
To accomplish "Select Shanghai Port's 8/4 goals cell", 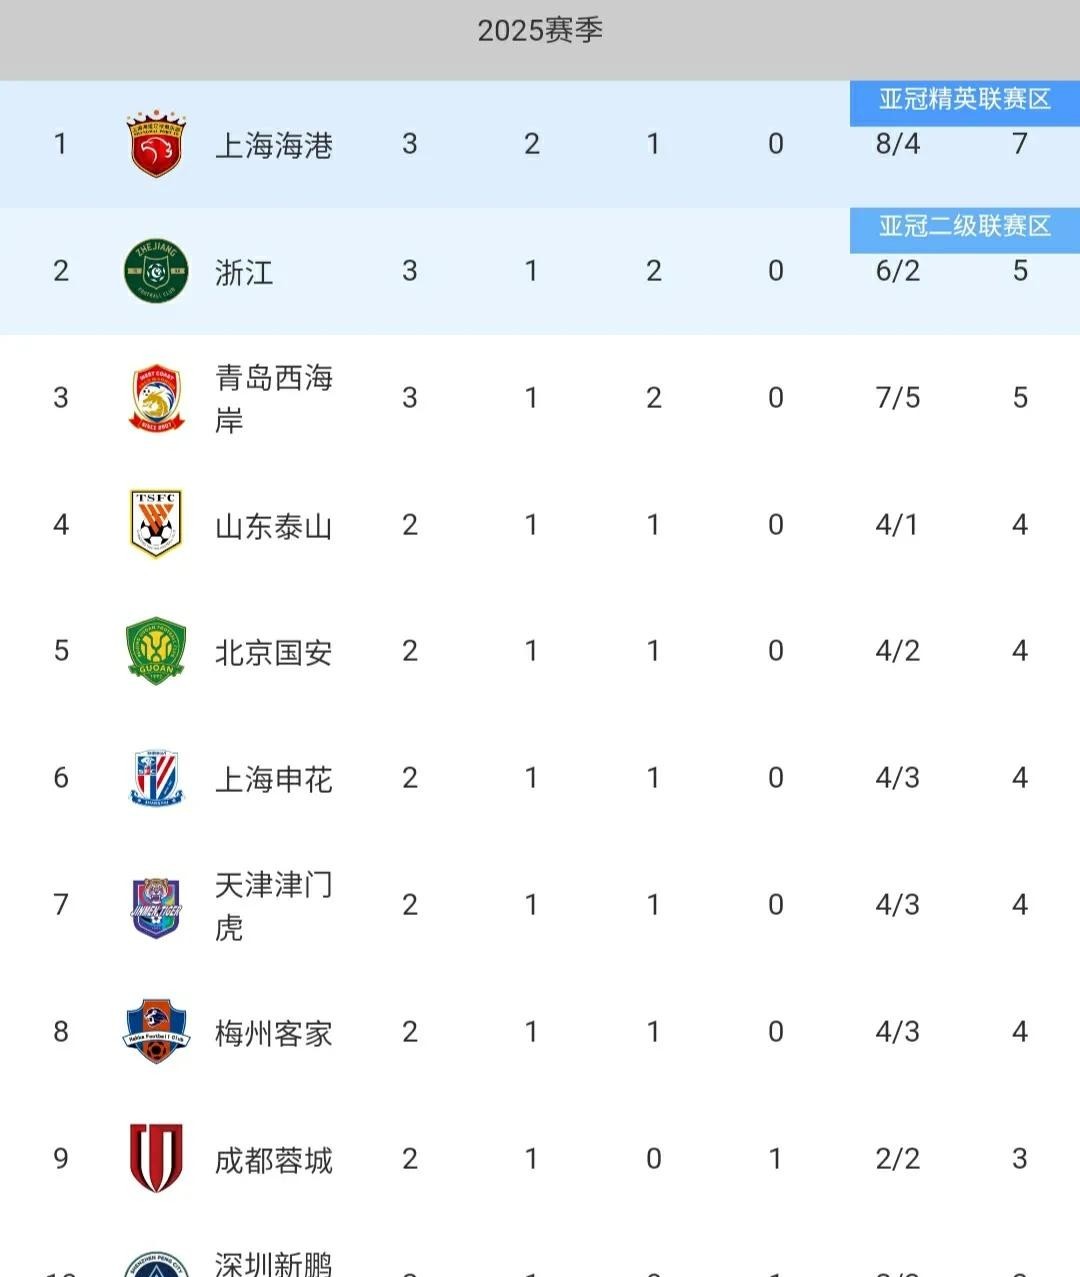I will 898,144.
